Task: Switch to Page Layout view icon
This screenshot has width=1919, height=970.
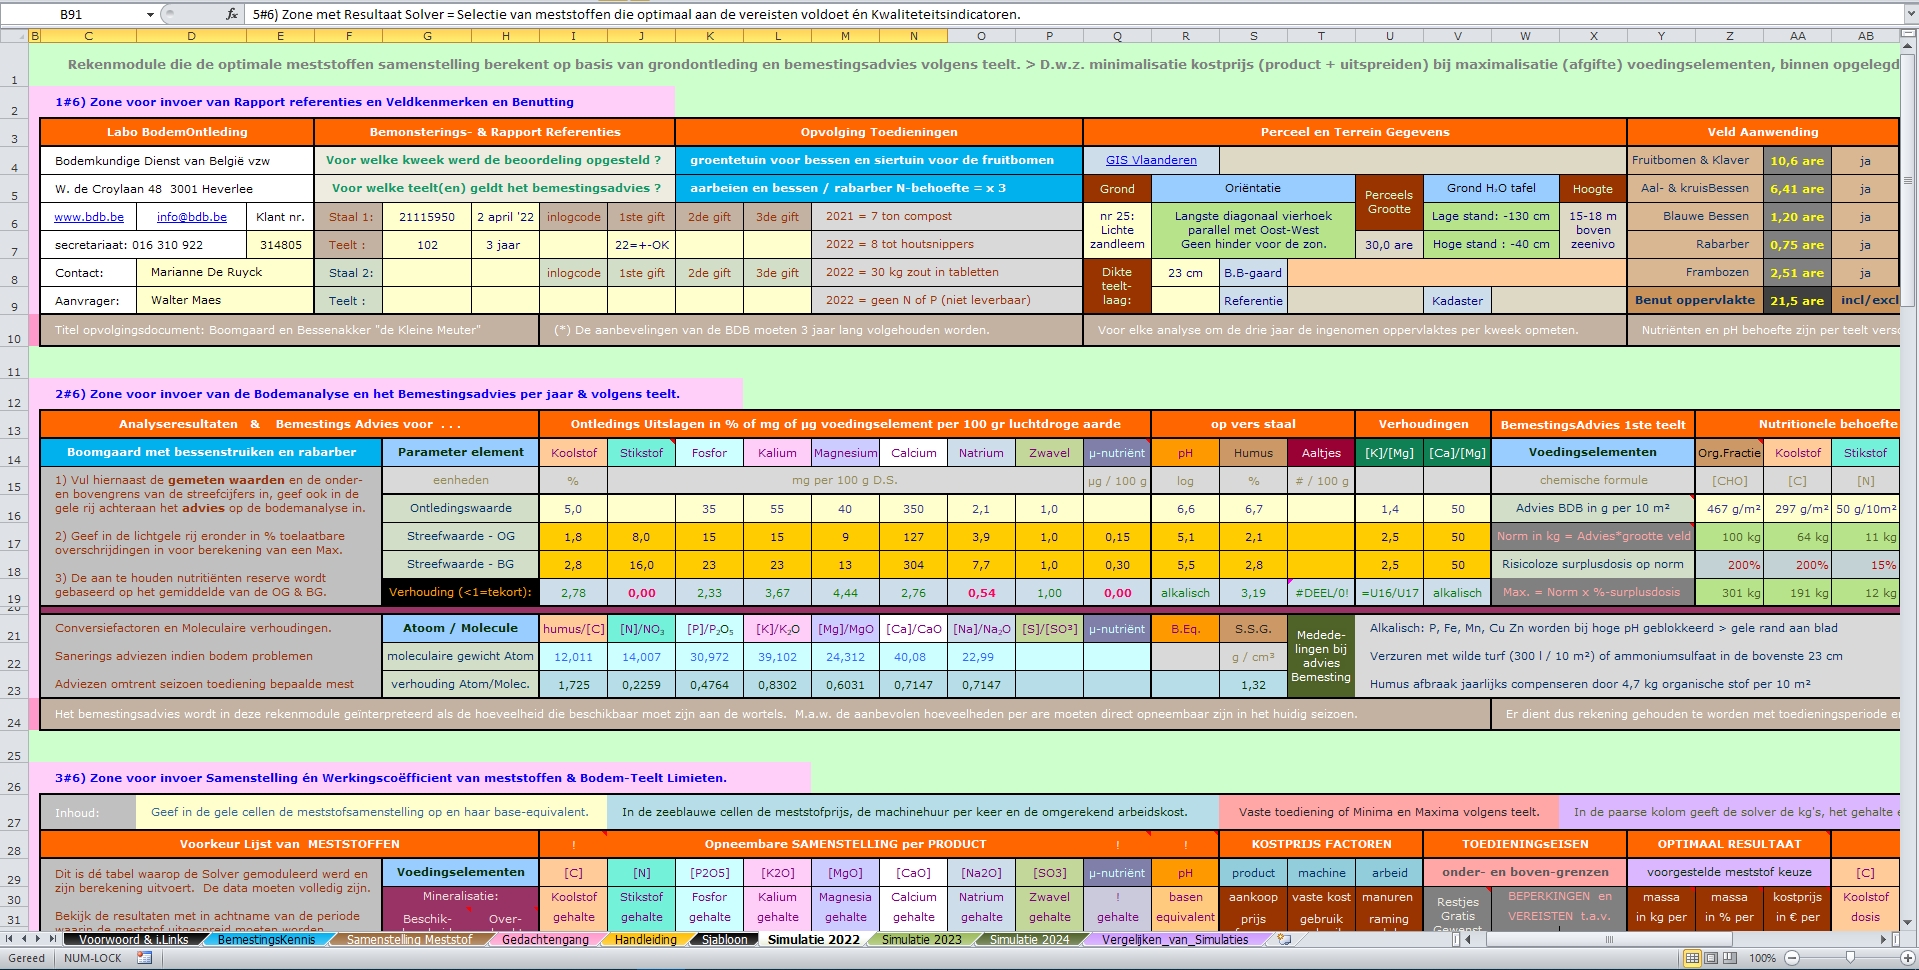Action: [x=1711, y=958]
